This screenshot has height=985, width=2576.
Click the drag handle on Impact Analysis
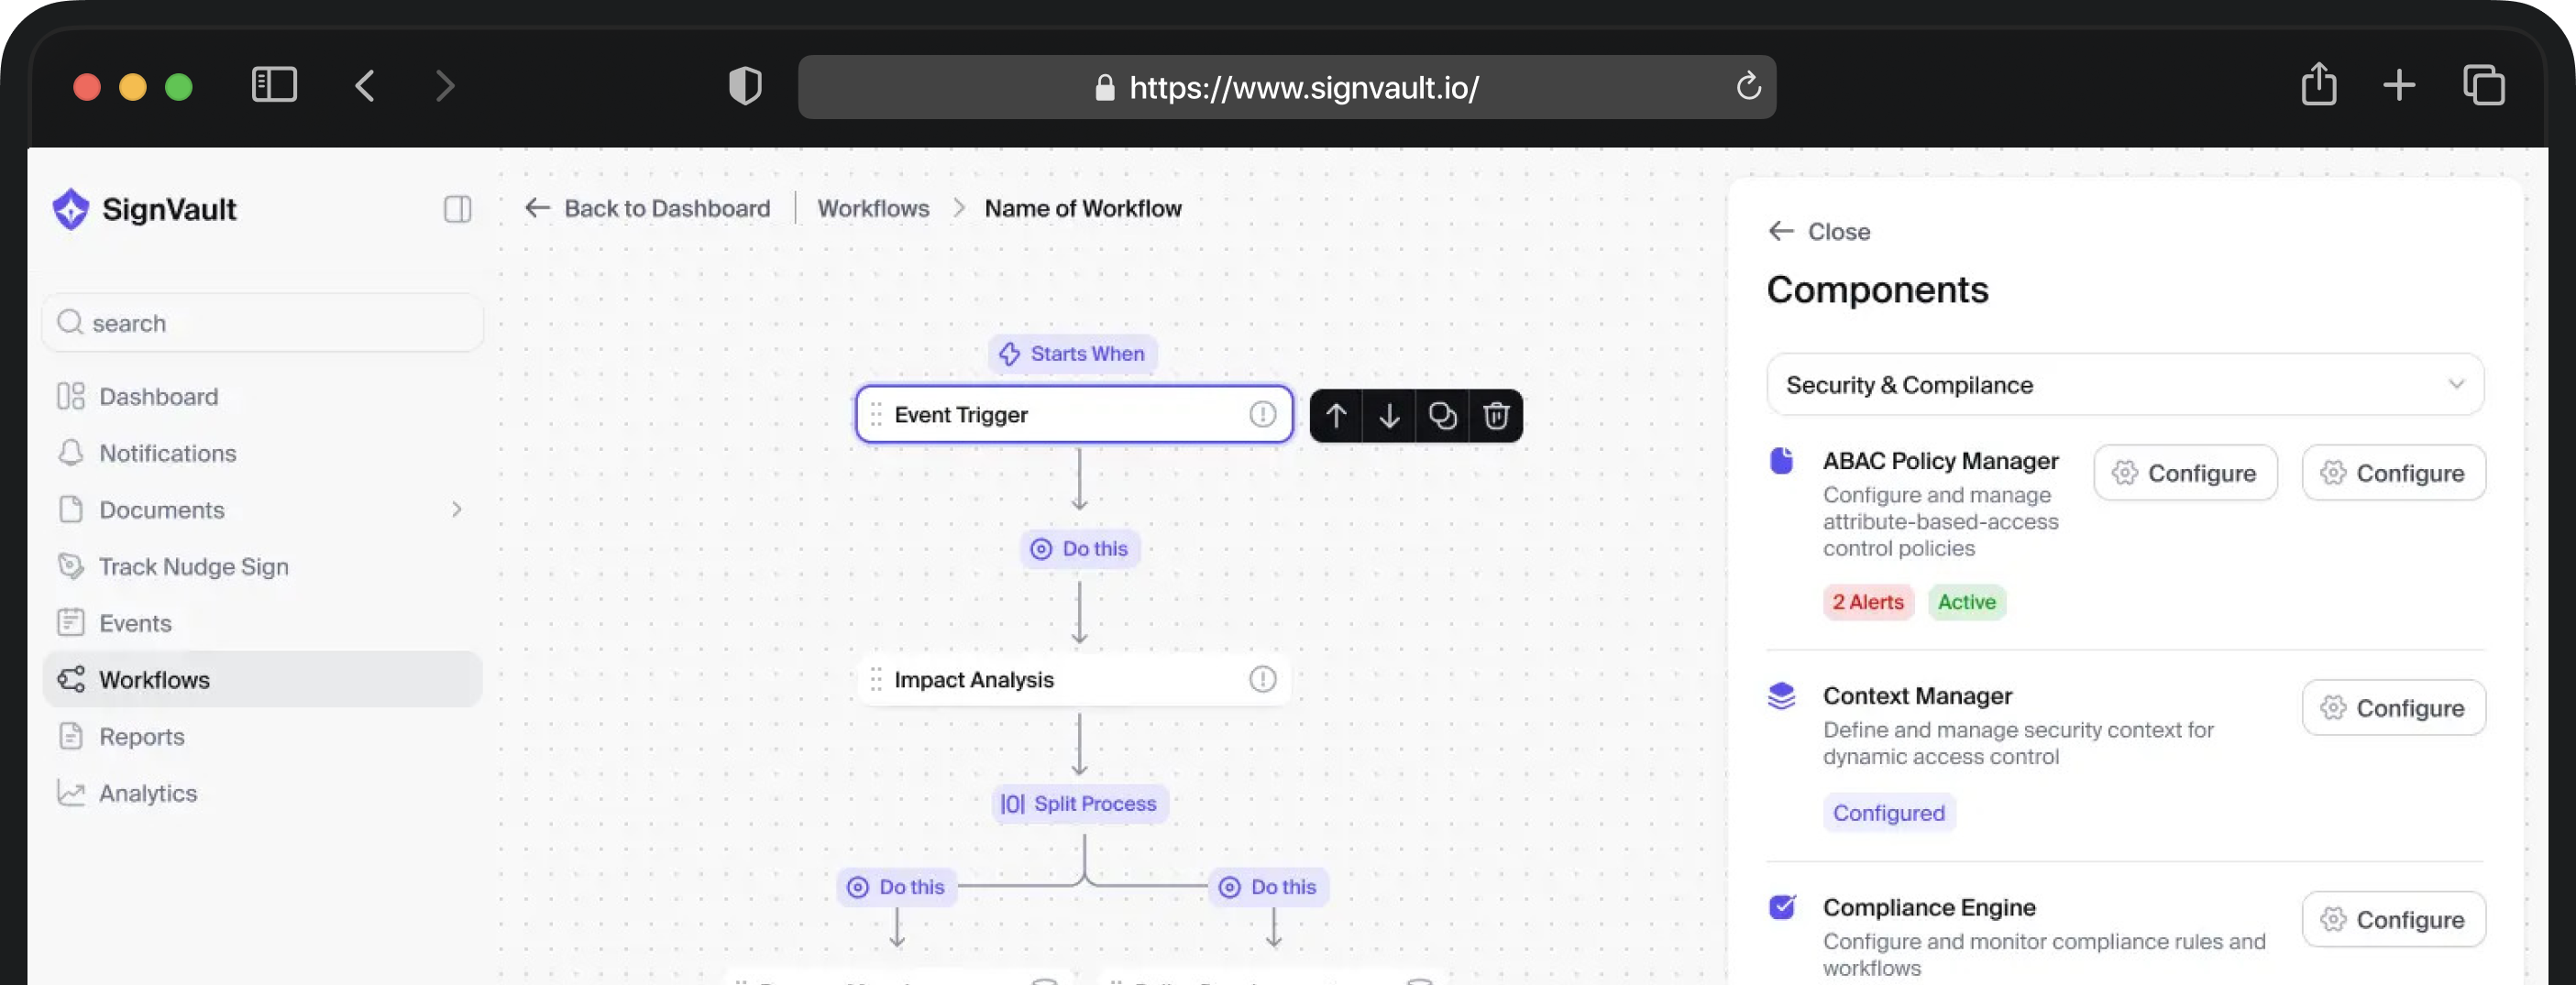click(876, 679)
